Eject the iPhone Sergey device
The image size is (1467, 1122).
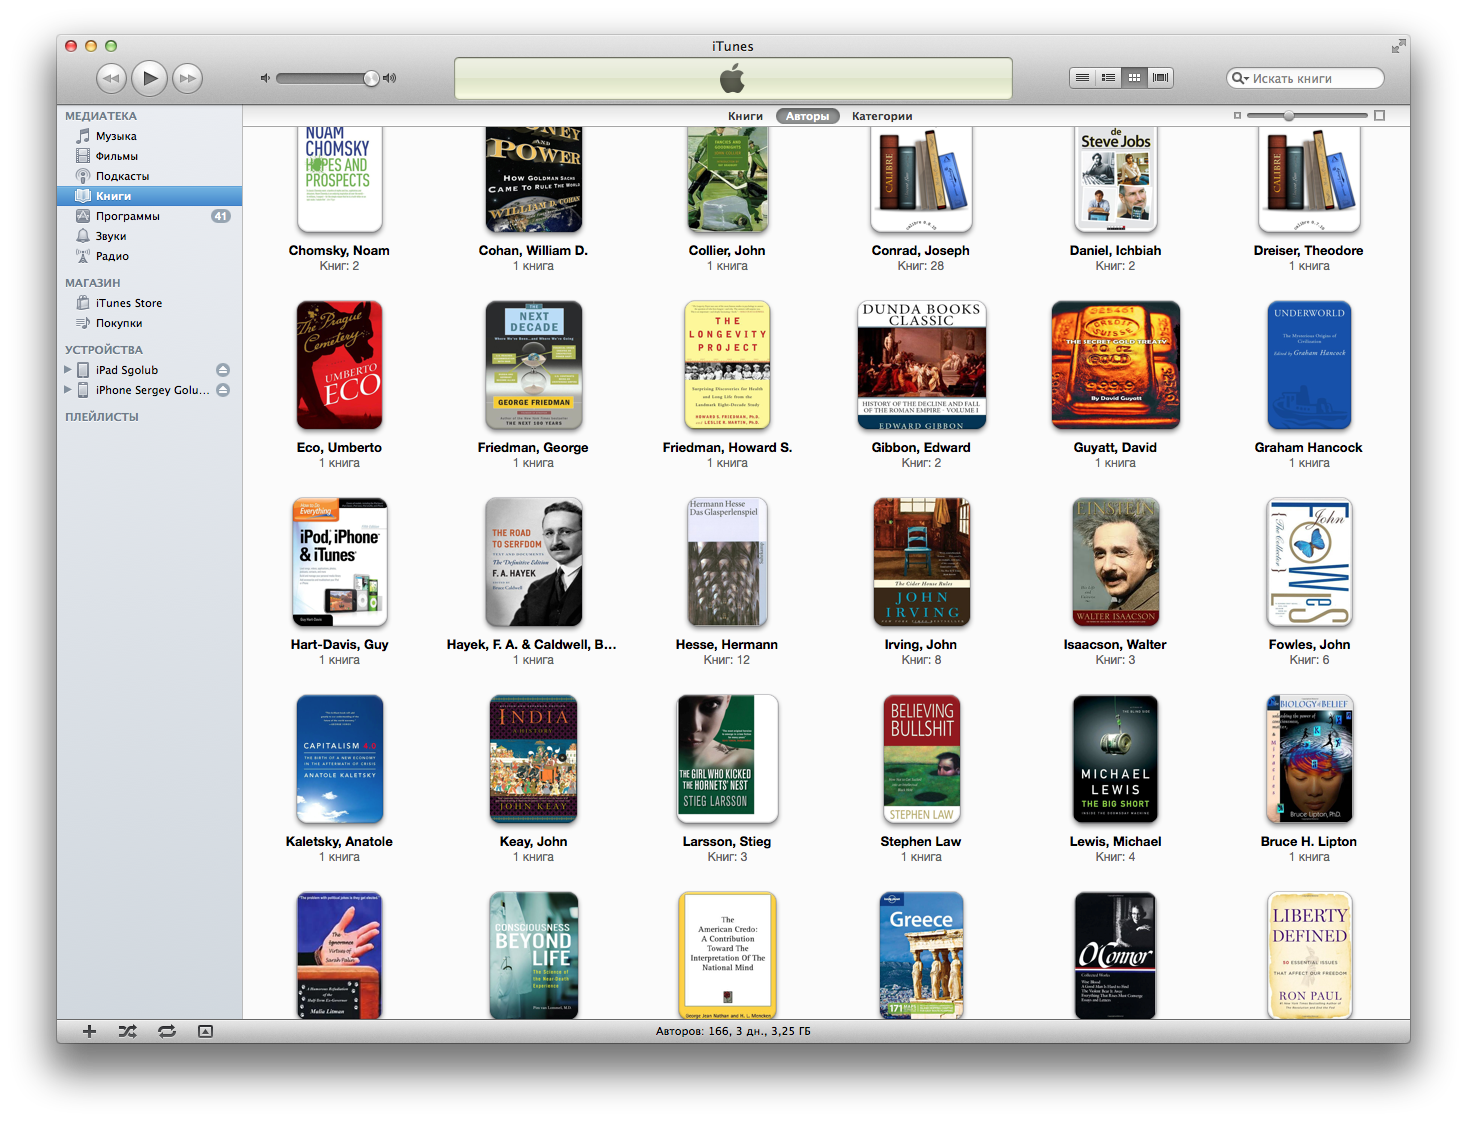point(223,390)
